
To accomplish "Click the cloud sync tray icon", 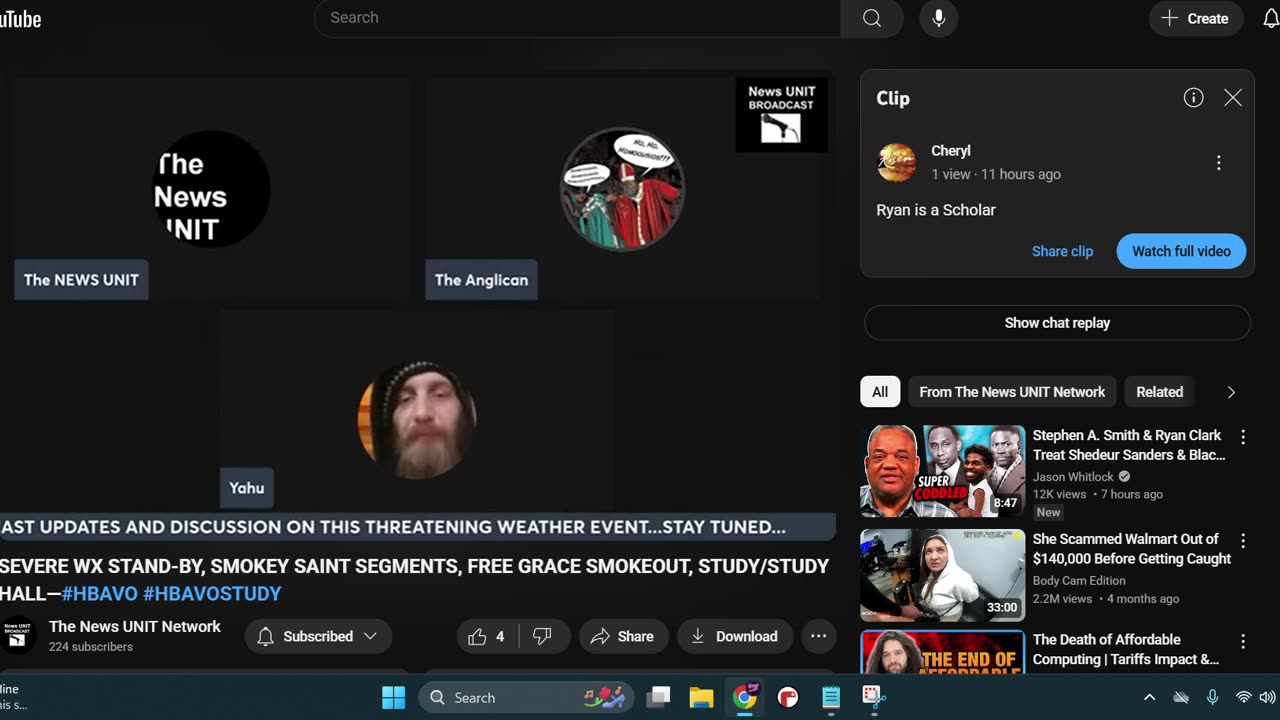I will (1181, 697).
